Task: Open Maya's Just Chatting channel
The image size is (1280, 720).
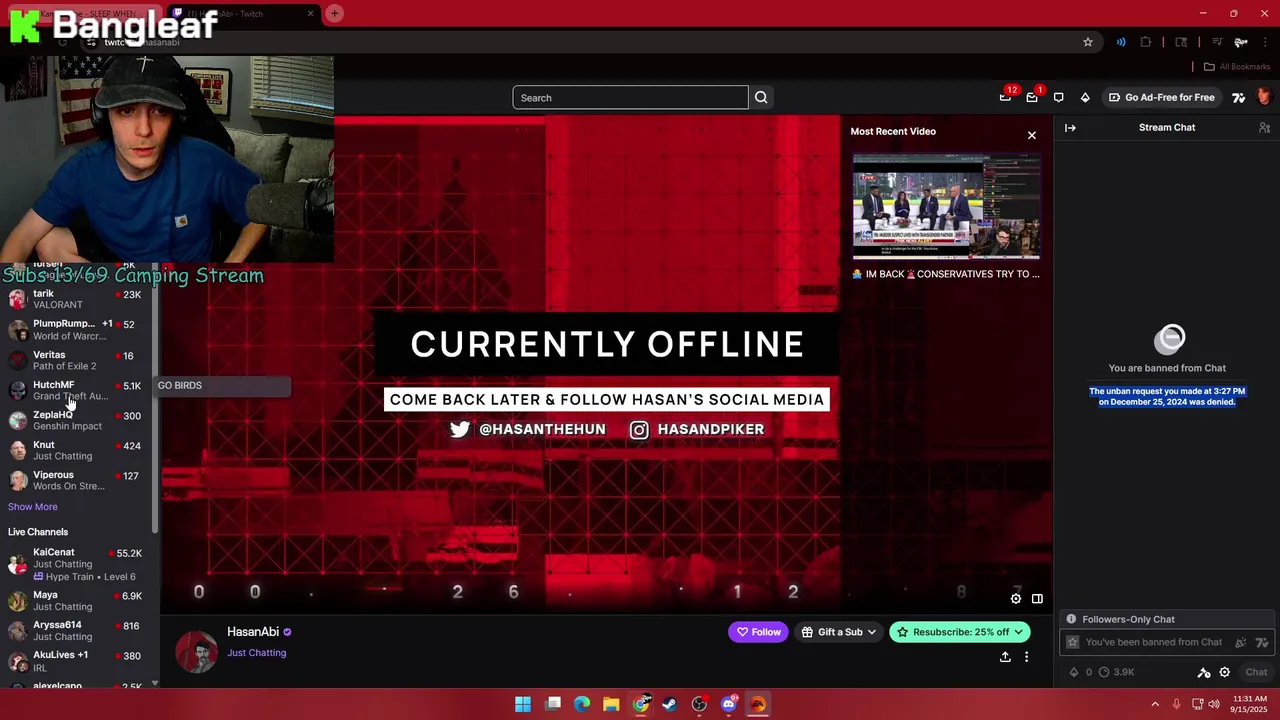Action: pos(76,600)
